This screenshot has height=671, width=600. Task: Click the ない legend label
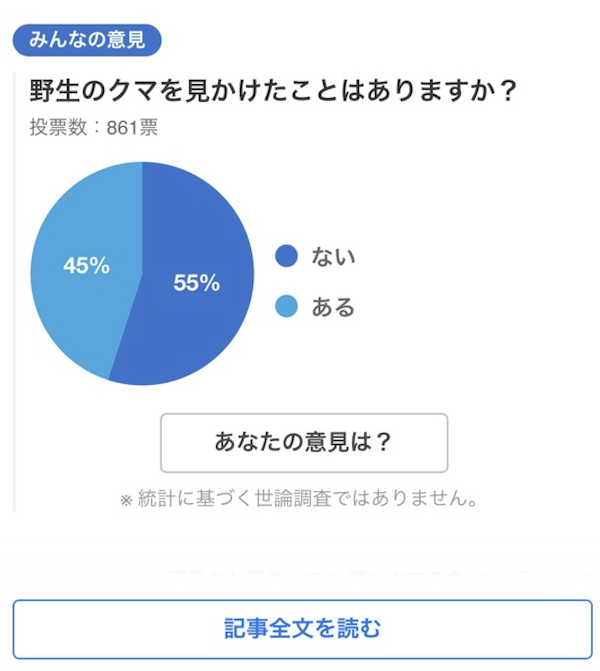click(x=333, y=257)
